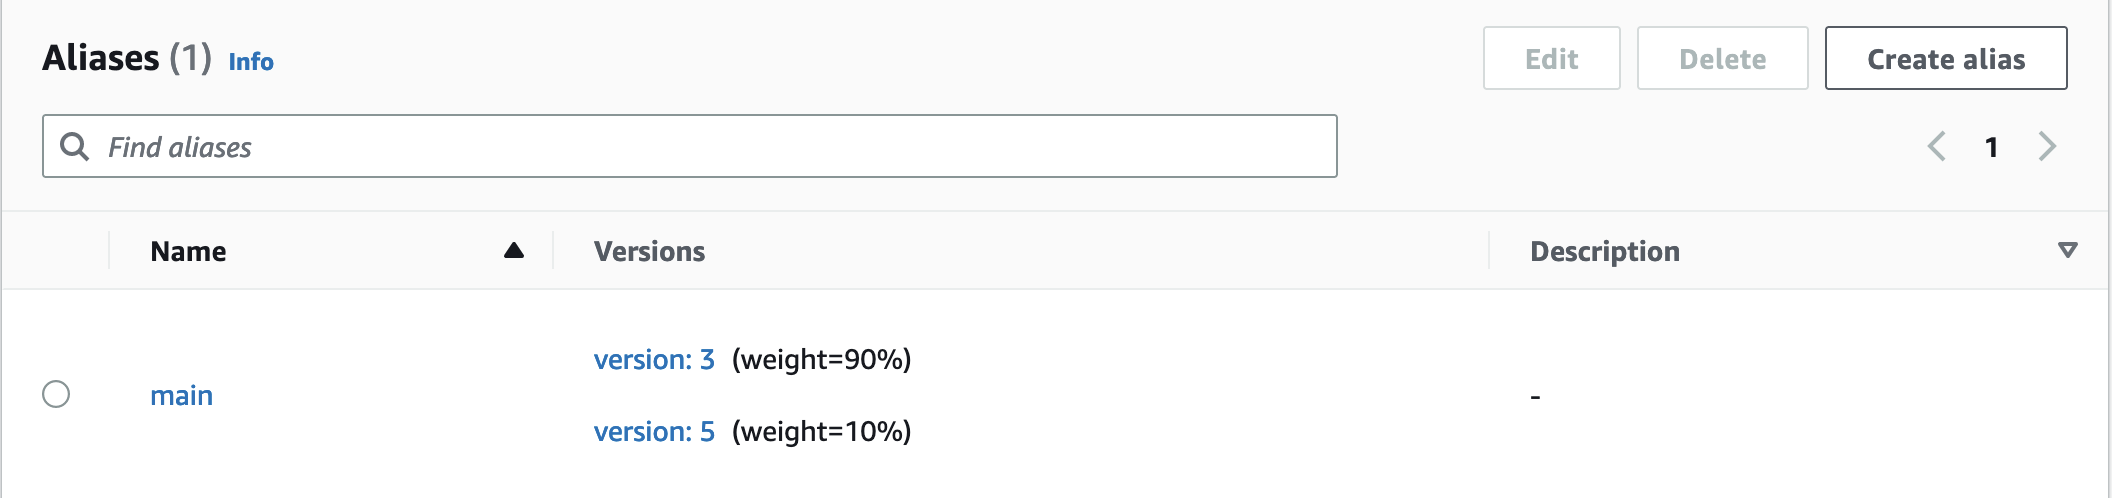Focus the Find aliases search field
2112x498 pixels.
tap(700, 147)
